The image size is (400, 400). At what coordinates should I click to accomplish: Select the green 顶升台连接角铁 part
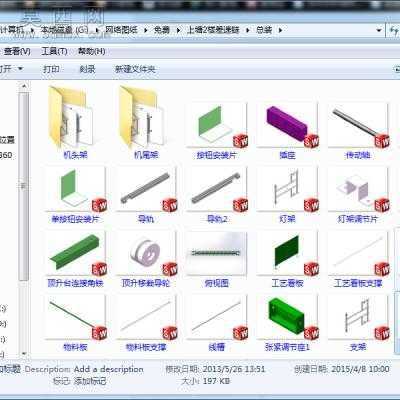[75, 259]
